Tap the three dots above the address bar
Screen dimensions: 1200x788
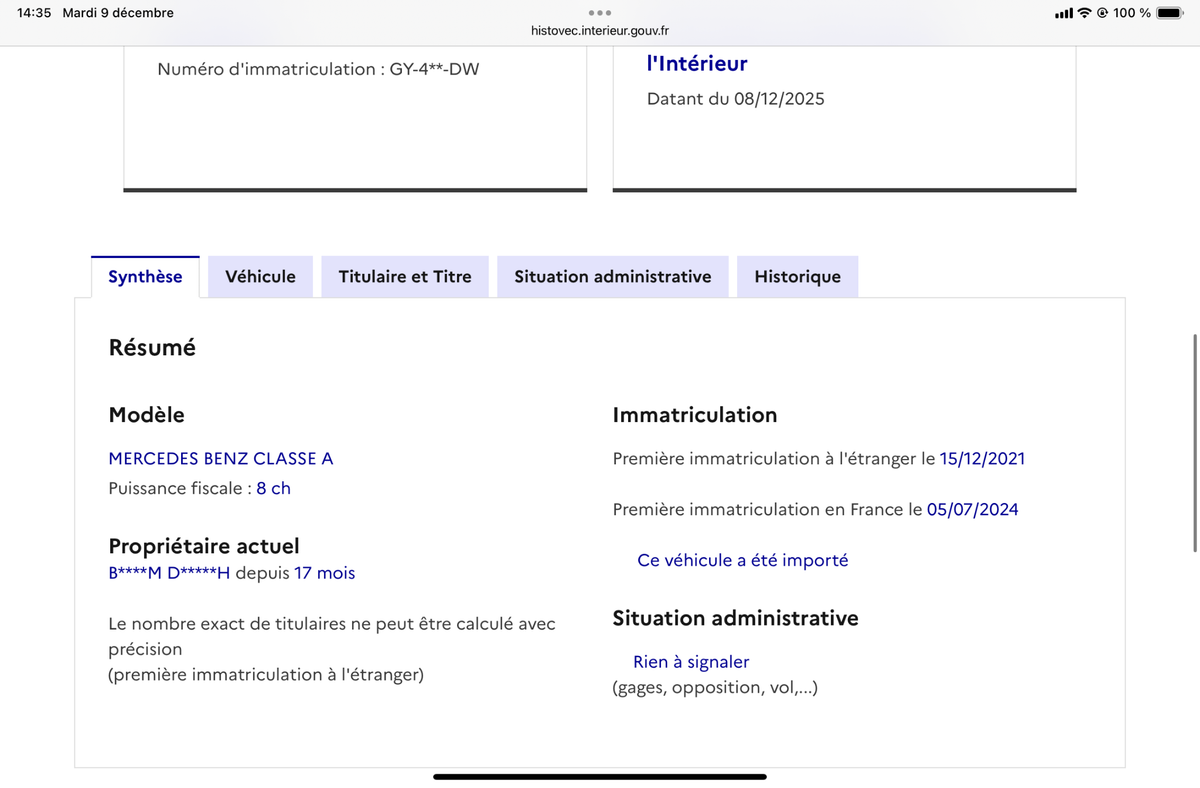600,13
